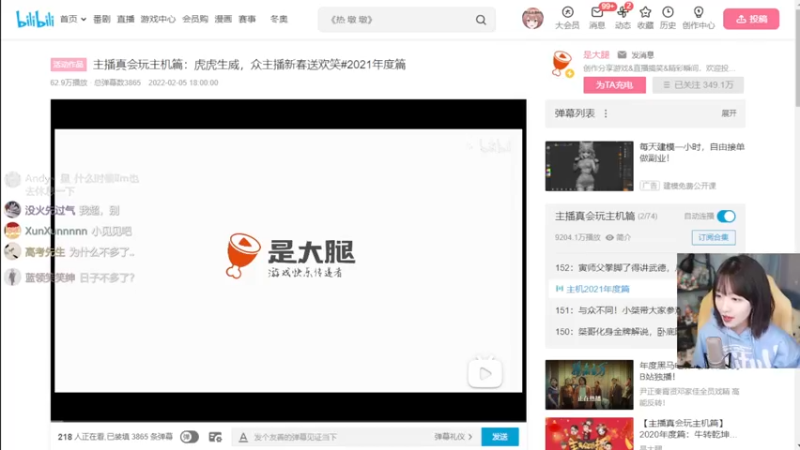This screenshot has height=450, width=800.
Task: Click the 简介 eye icon in collection panel
Action: click(610, 238)
